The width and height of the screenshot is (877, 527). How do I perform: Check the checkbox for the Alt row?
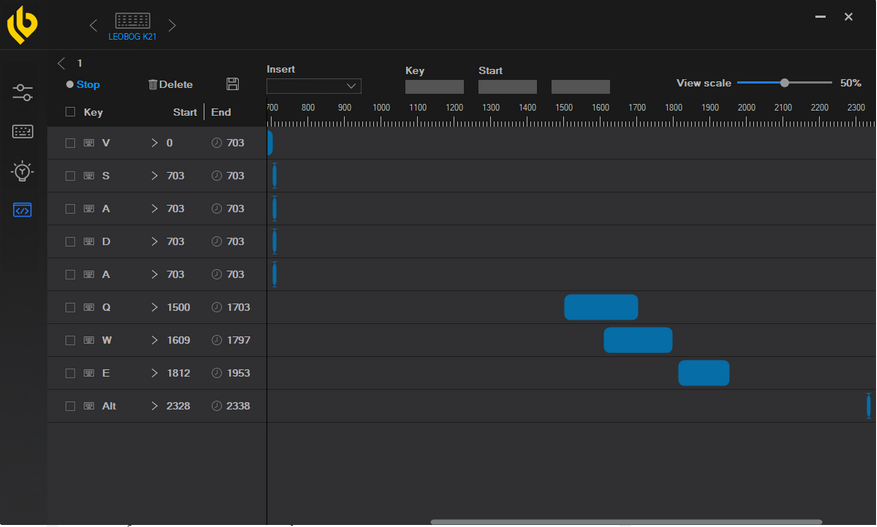pos(70,406)
